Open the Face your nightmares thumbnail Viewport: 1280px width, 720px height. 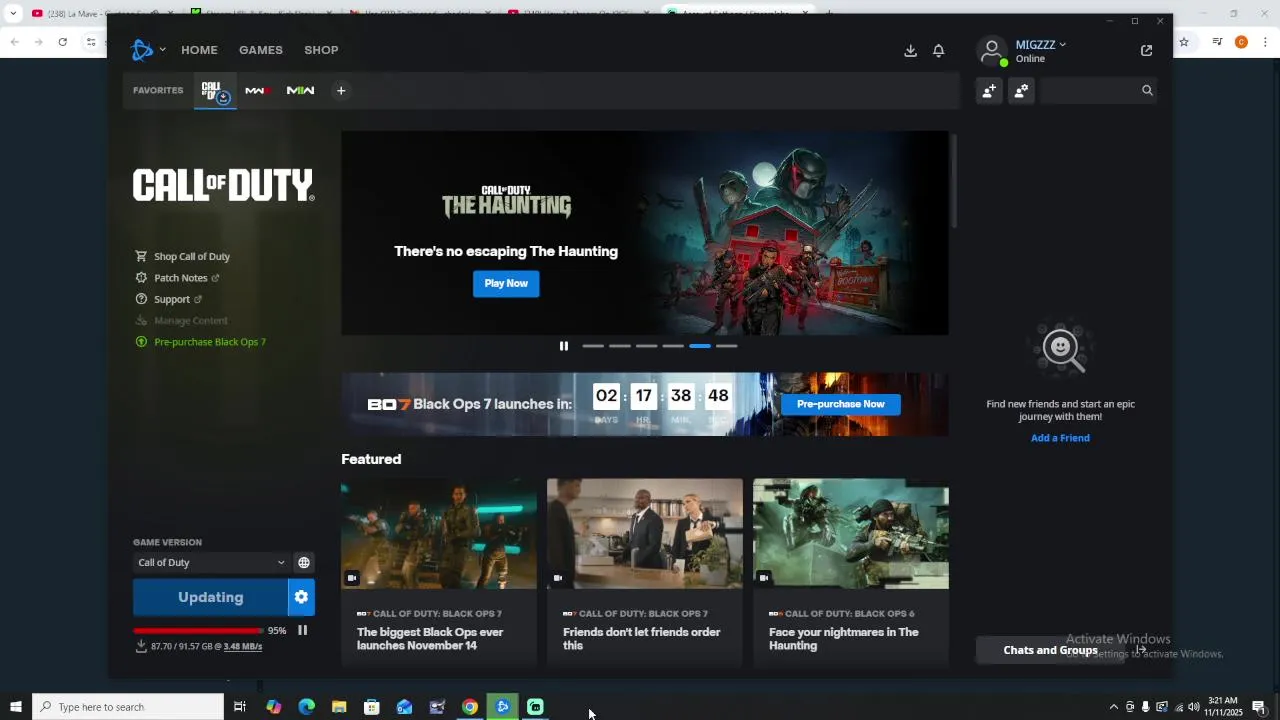[851, 534]
